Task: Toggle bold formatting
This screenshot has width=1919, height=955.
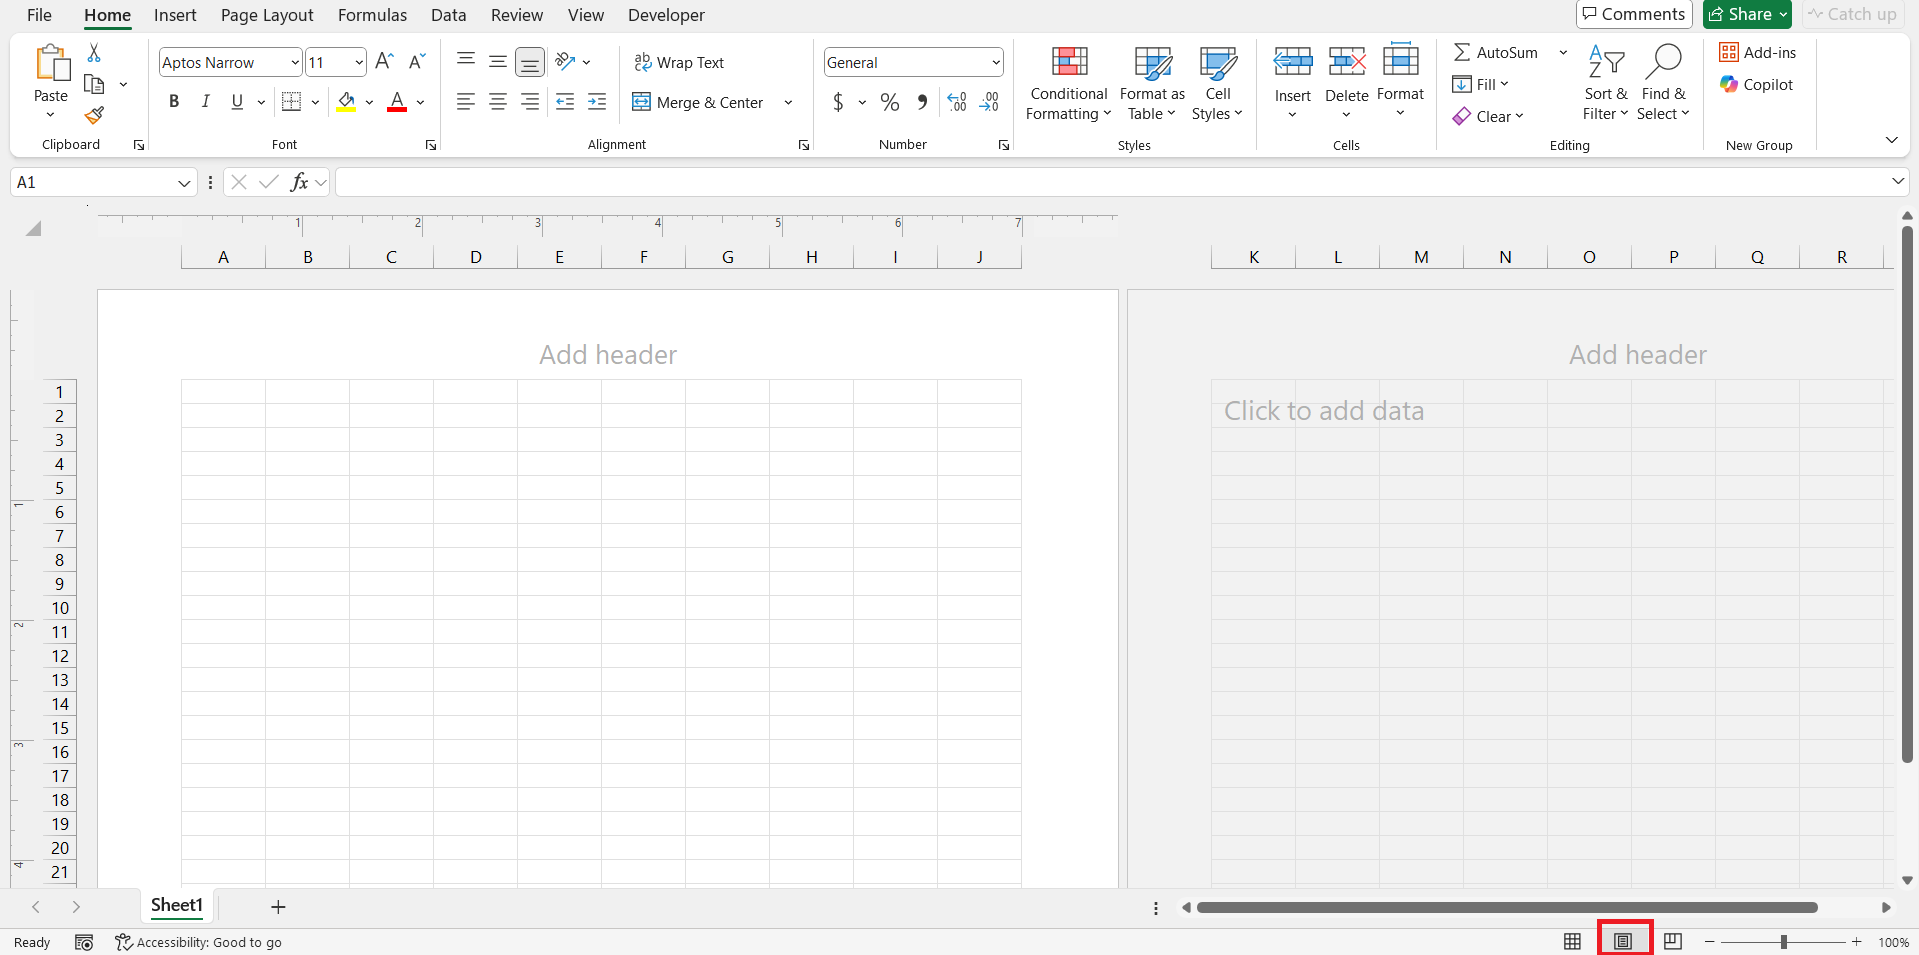Action: (x=174, y=101)
